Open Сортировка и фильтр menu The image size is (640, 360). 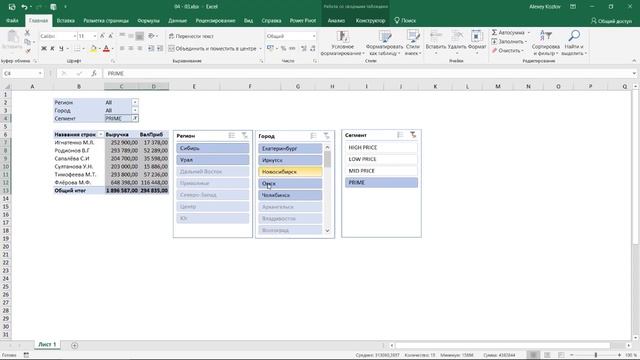(546, 43)
